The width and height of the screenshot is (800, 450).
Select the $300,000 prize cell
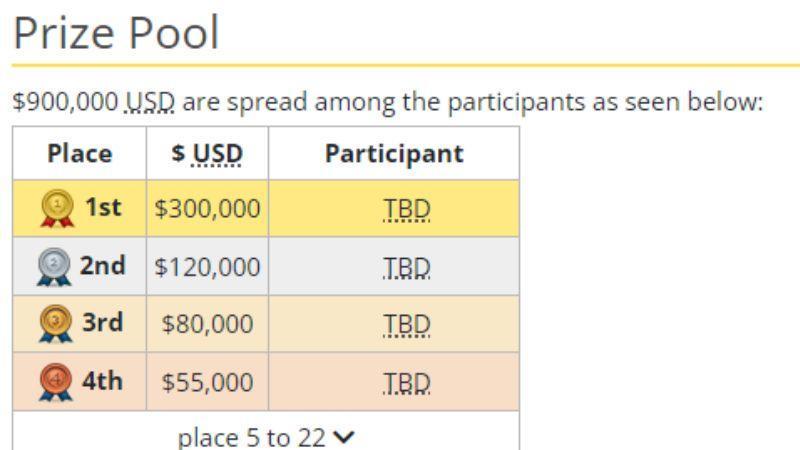point(207,208)
